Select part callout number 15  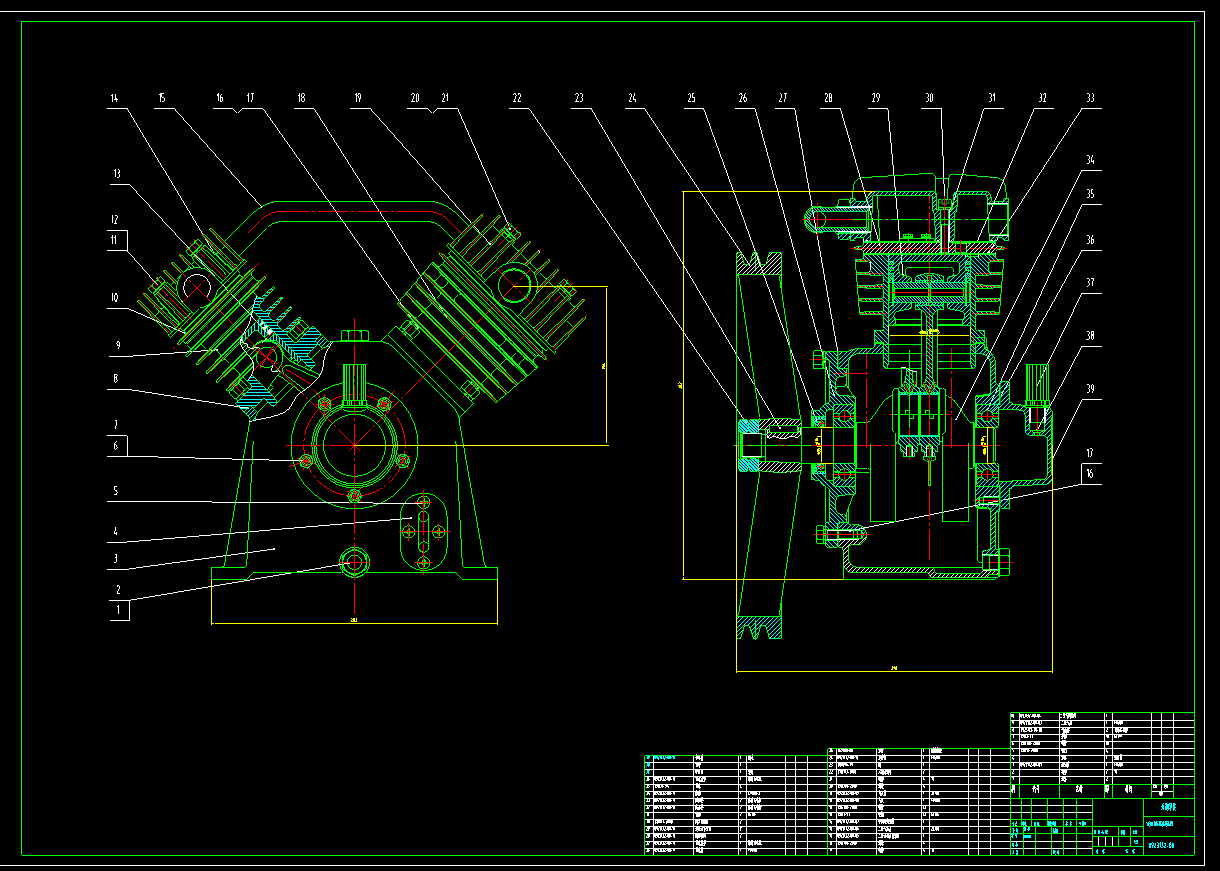160,98
